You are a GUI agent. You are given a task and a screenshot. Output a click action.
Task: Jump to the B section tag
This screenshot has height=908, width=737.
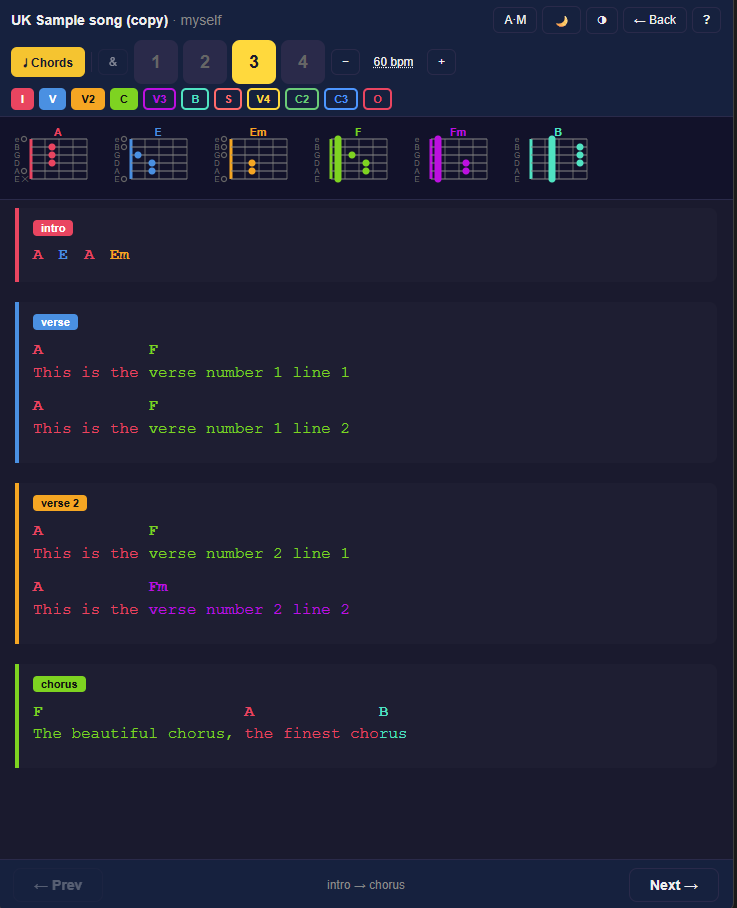[x=195, y=99]
